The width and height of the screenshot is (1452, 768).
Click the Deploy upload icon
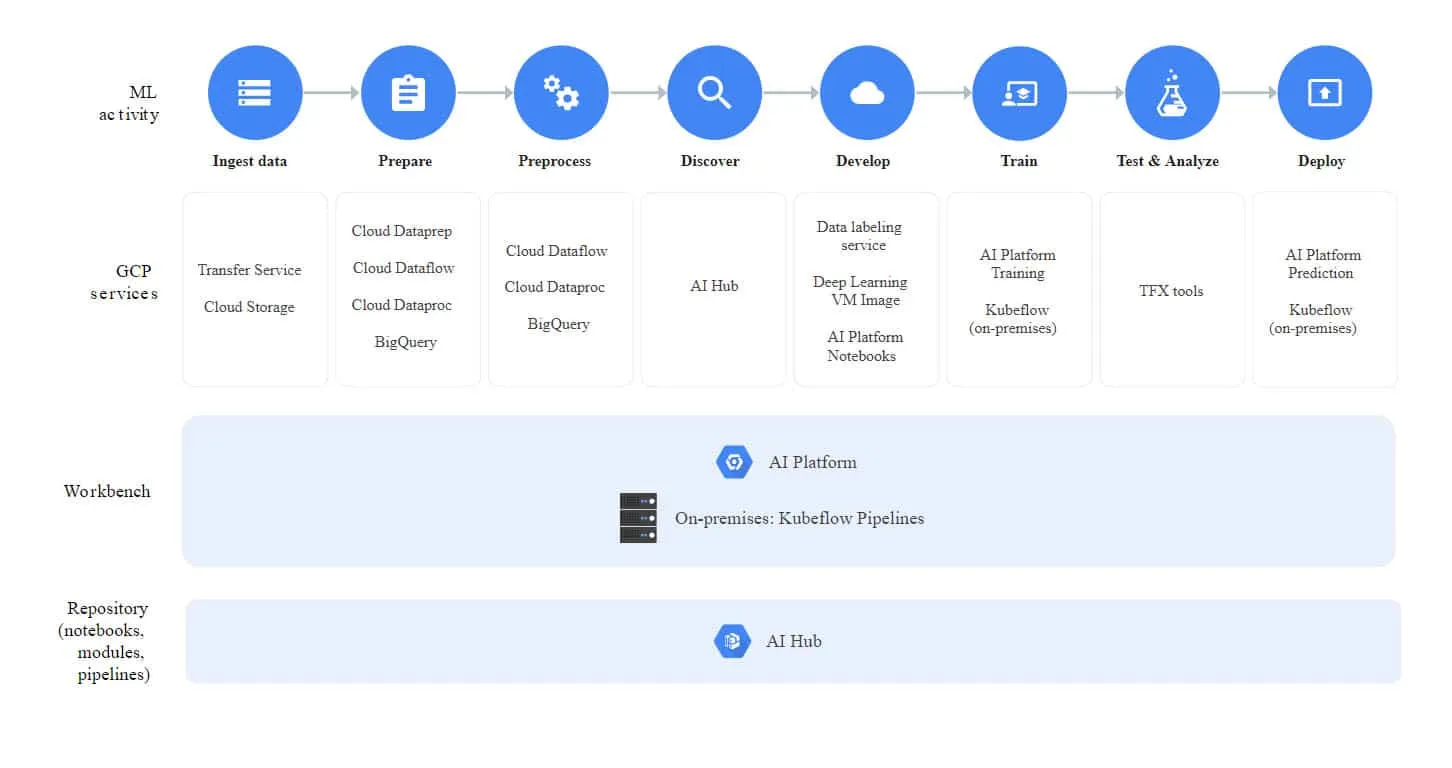point(1324,91)
